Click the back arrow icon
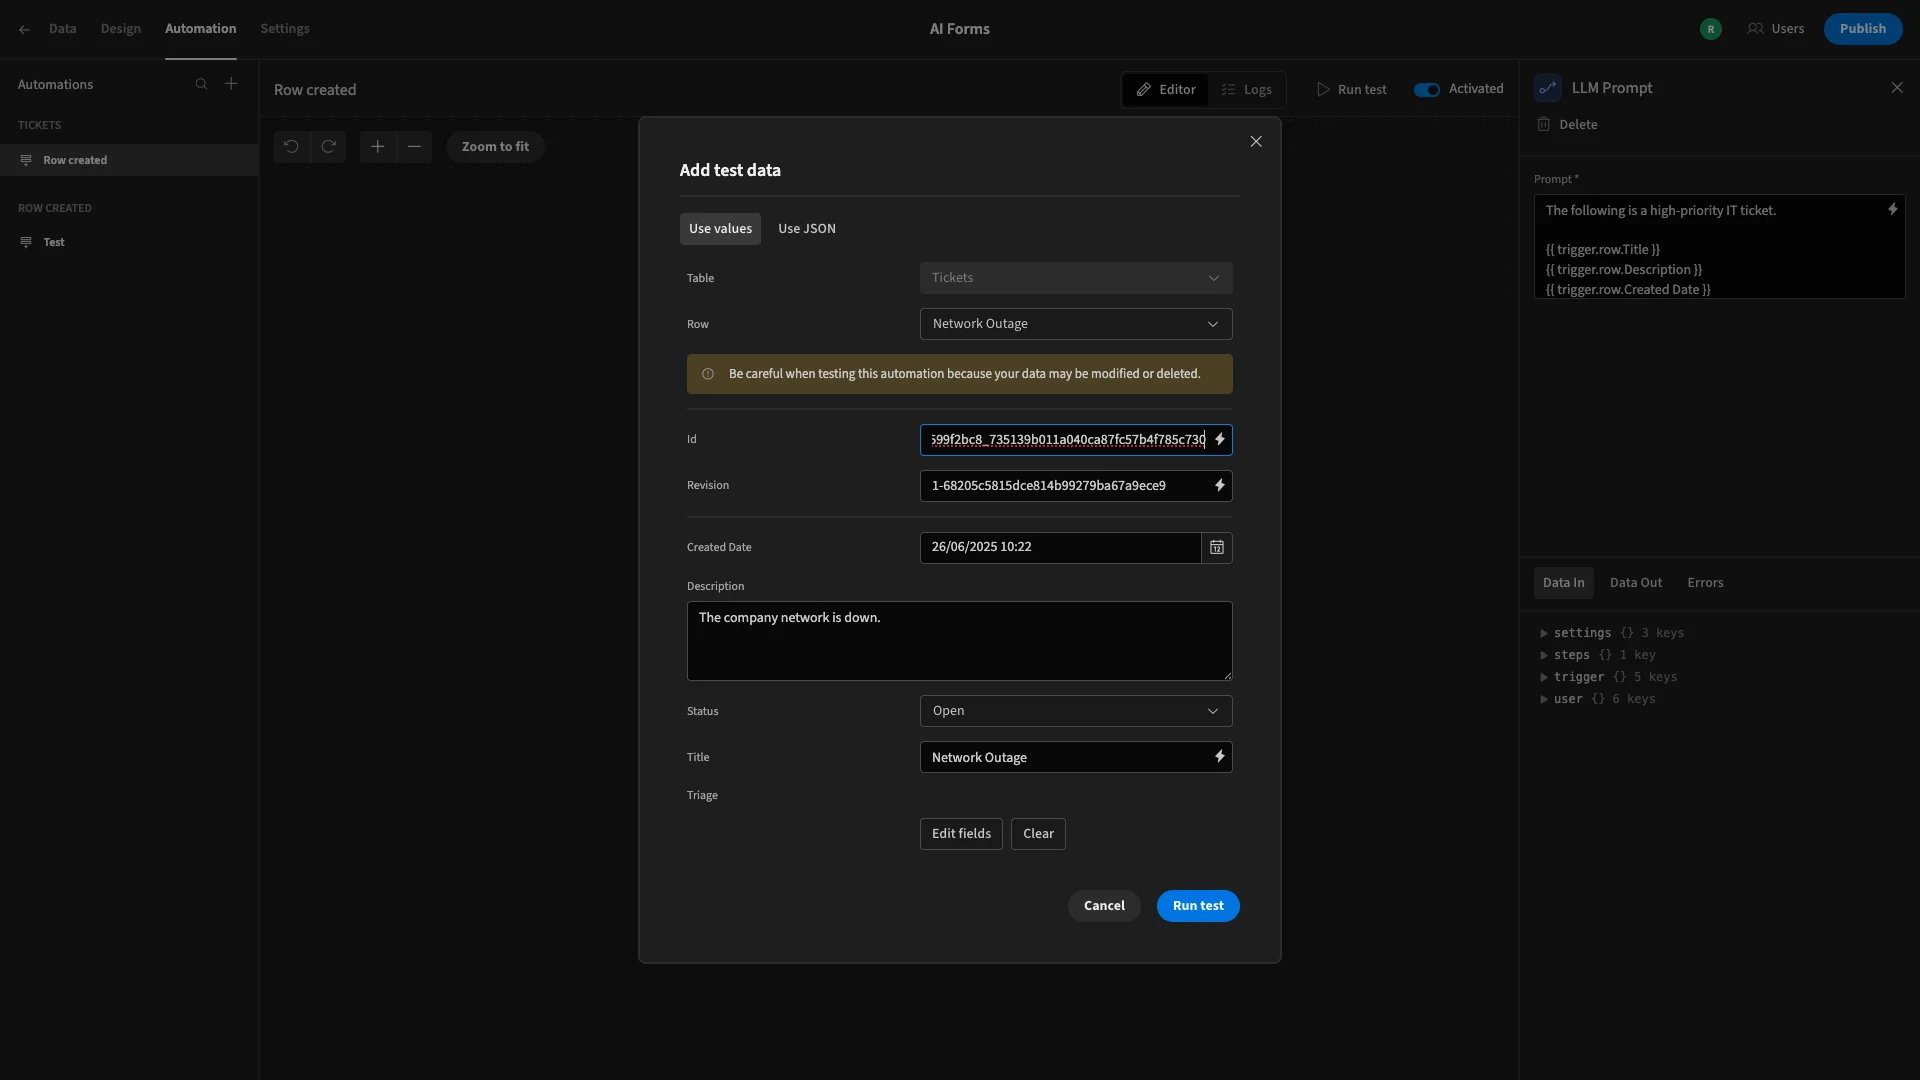Screen dimensions: 1920x1080 [x=24, y=29]
